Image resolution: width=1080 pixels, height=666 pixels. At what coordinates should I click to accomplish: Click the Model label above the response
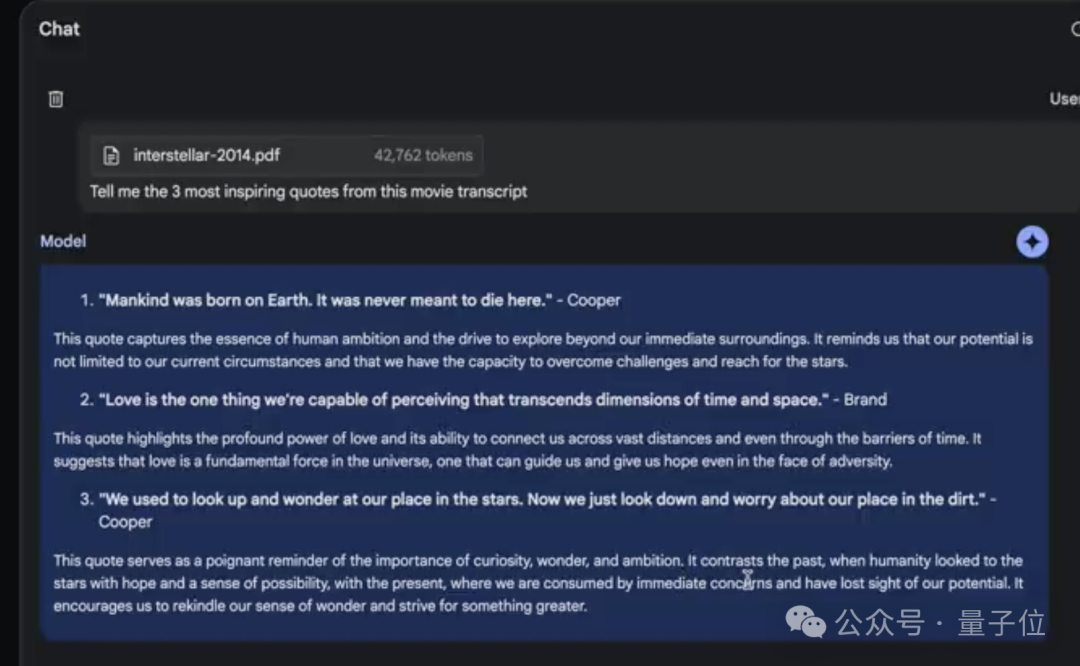pyautogui.click(x=63, y=241)
